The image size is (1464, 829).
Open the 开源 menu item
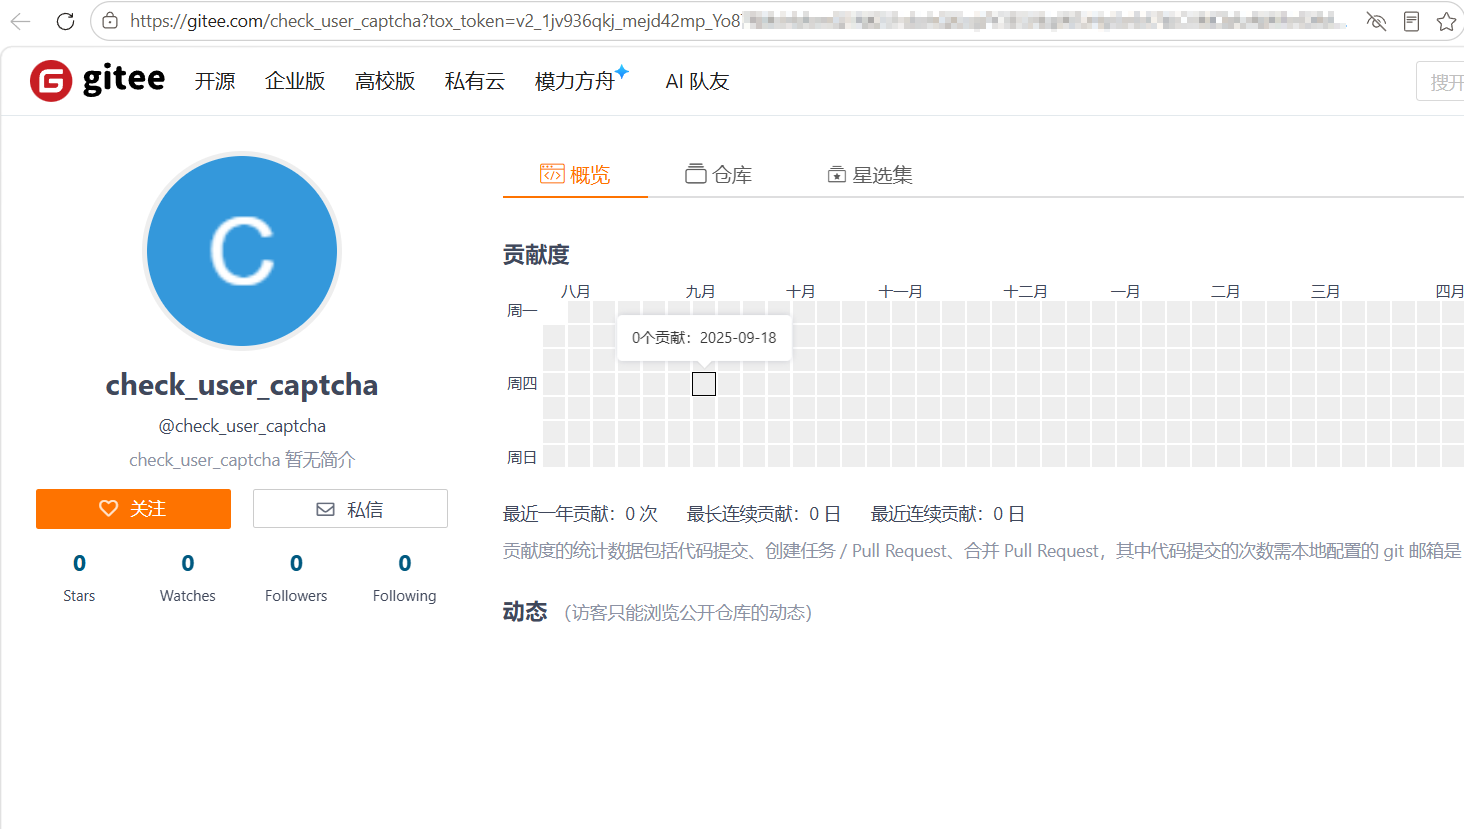(x=215, y=81)
